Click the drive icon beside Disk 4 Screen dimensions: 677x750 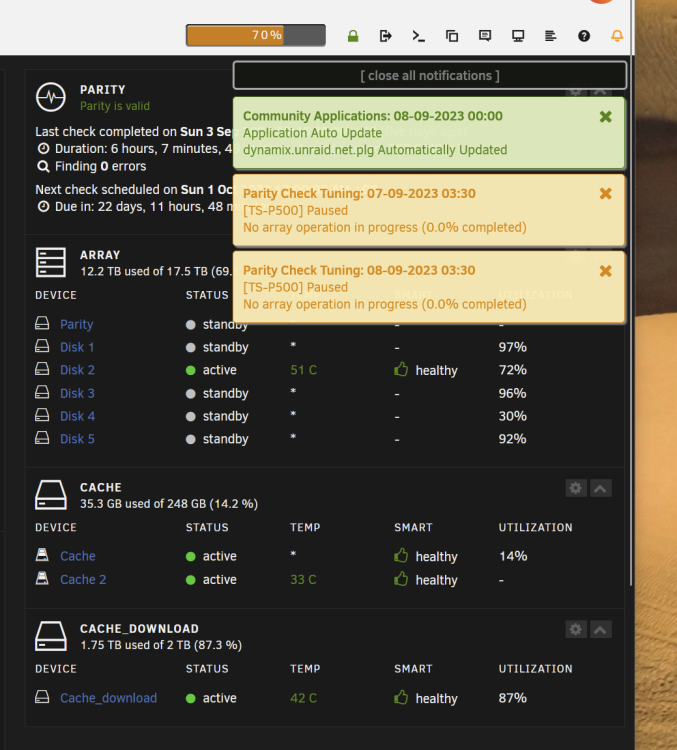[x=42, y=415]
